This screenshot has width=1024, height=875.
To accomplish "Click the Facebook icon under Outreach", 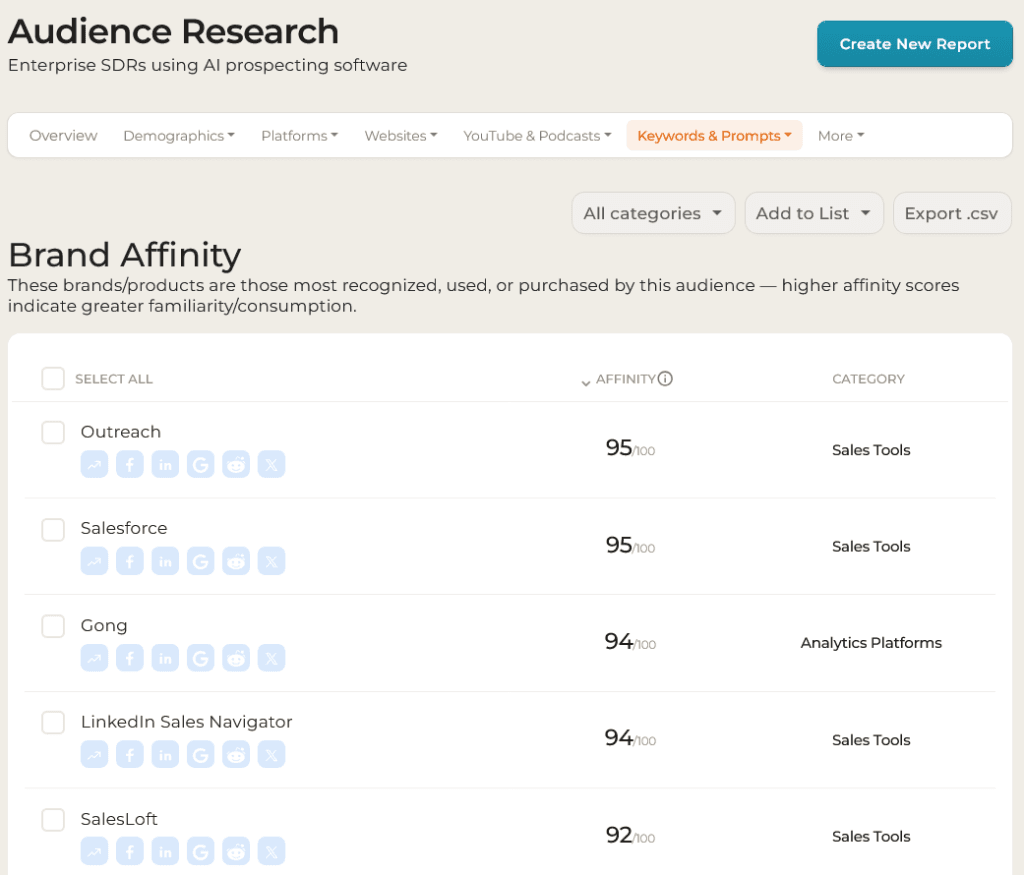I will [130, 464].
